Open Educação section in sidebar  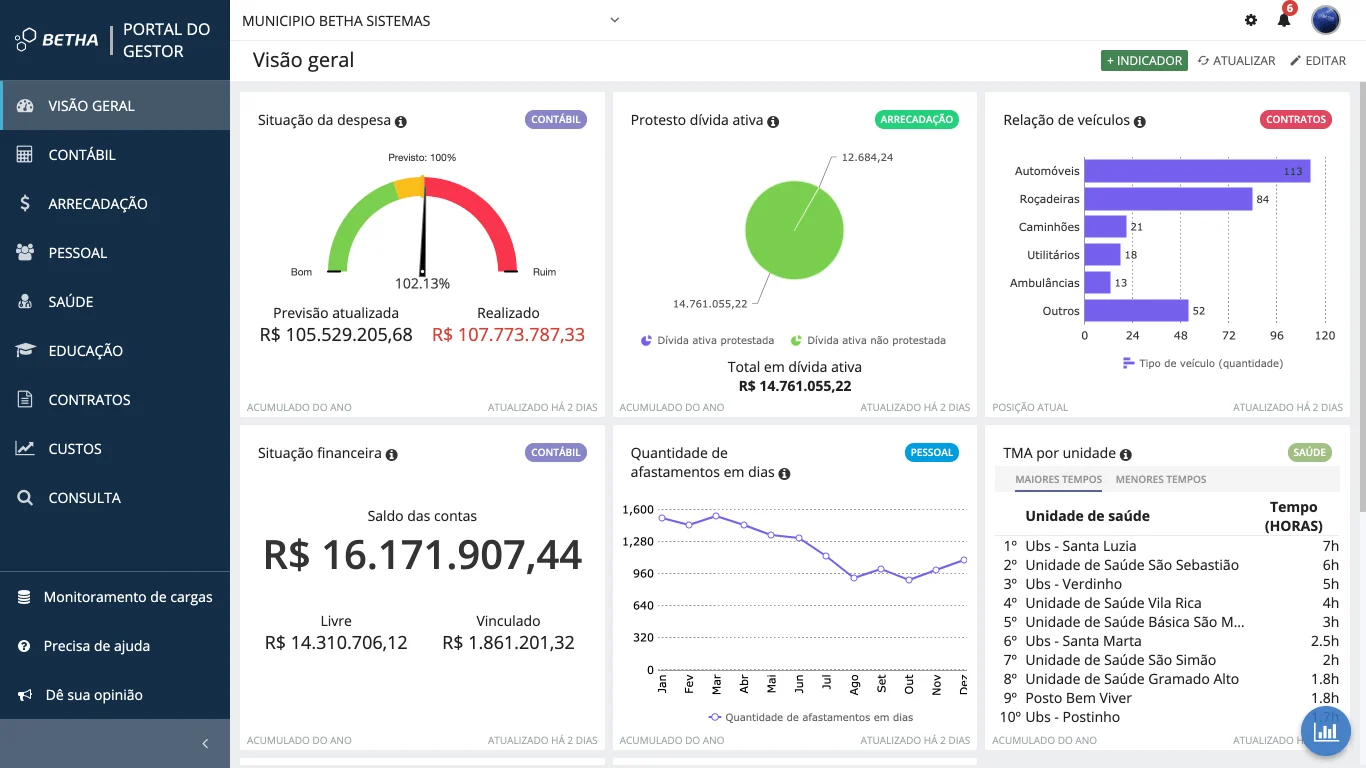[x=115, y=350]
